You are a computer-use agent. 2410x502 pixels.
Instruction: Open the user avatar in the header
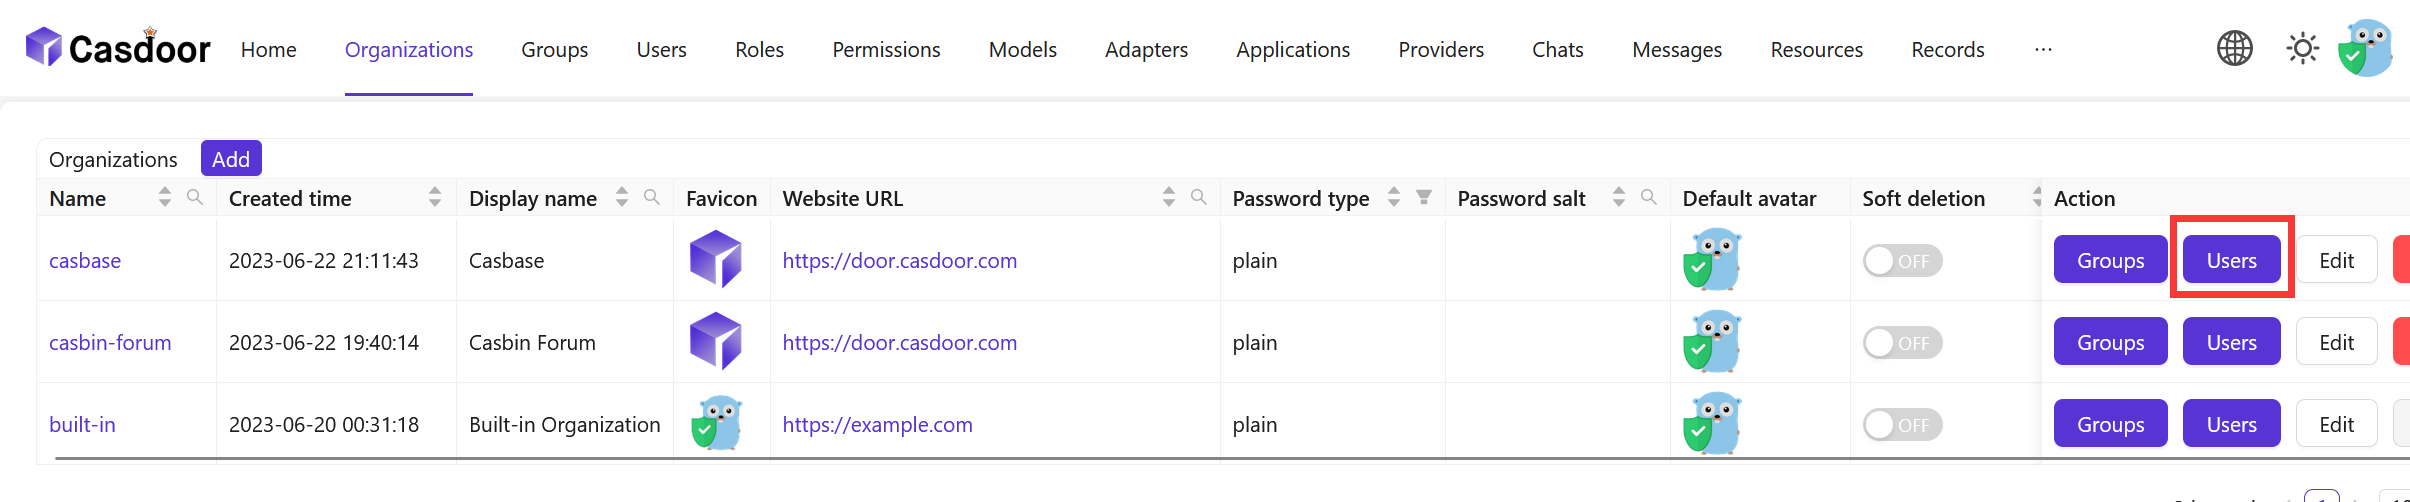(x=2366, y=48)
